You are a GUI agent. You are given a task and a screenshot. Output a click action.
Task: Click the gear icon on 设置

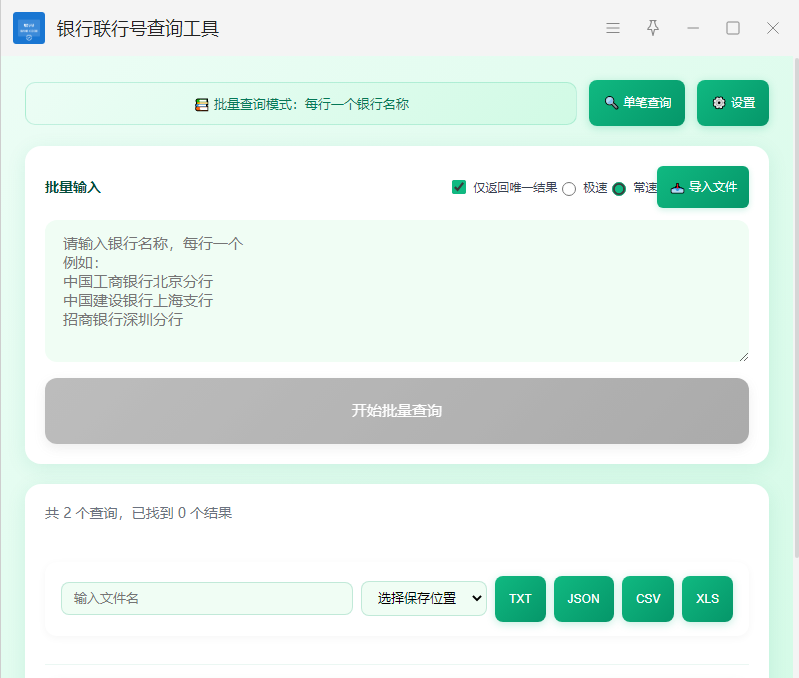pyautogui.click(x=718, y=103)
